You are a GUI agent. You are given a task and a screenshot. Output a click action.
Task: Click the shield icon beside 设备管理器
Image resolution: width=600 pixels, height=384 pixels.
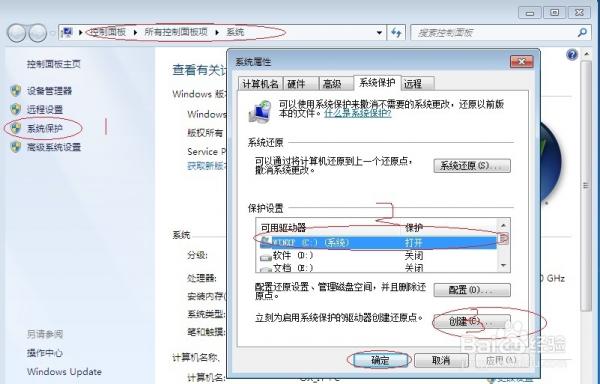tap(16, 91)
